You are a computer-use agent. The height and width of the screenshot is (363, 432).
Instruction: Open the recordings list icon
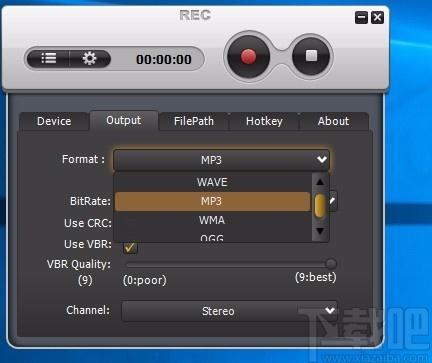pyautogui.click(x=49, y=59)
